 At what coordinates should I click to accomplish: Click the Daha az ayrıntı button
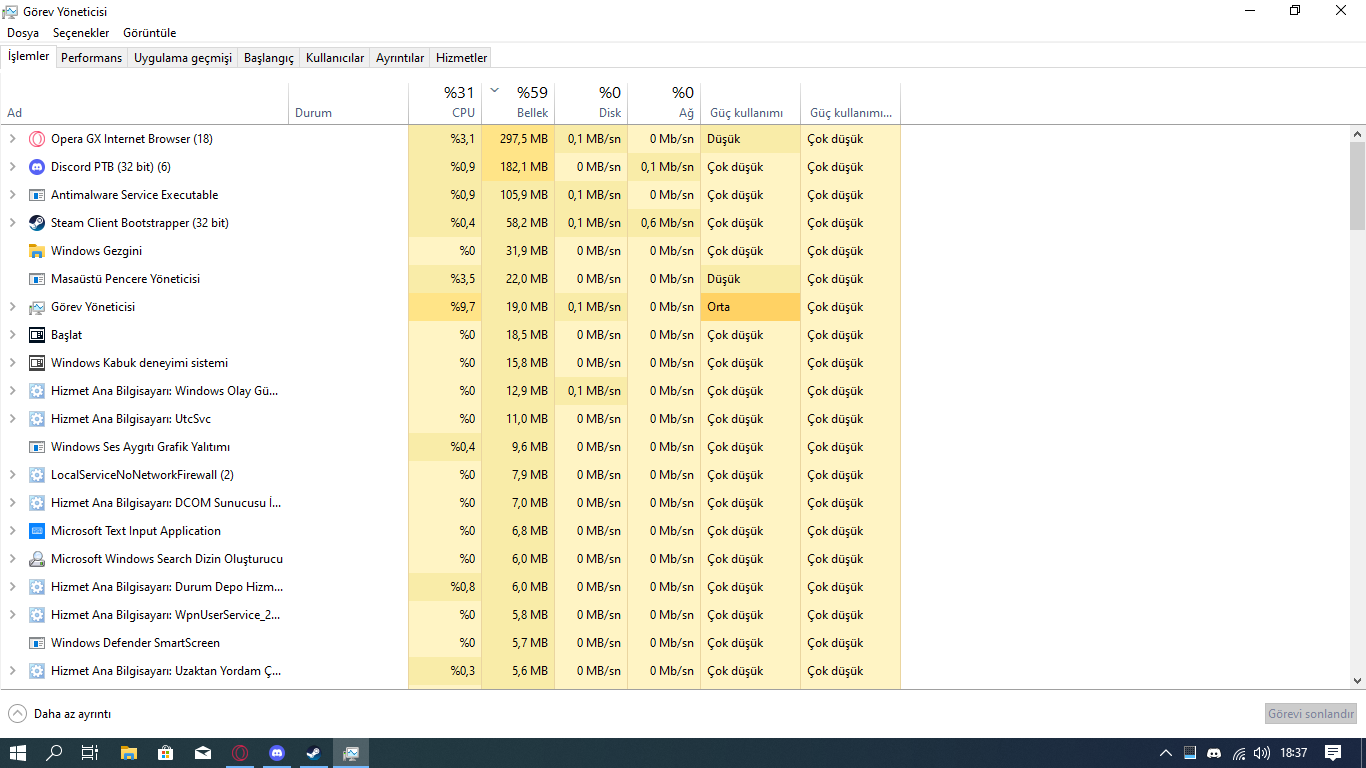60,714
